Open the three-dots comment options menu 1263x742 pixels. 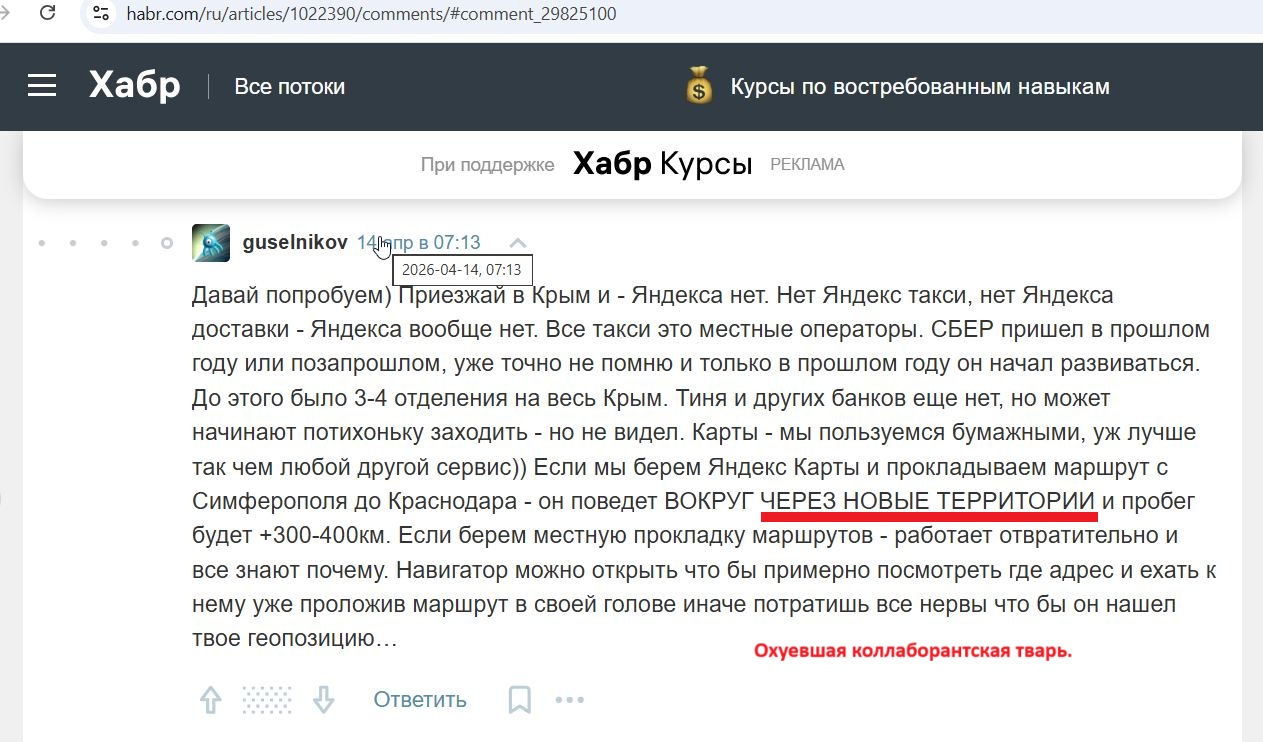(569, 700)
